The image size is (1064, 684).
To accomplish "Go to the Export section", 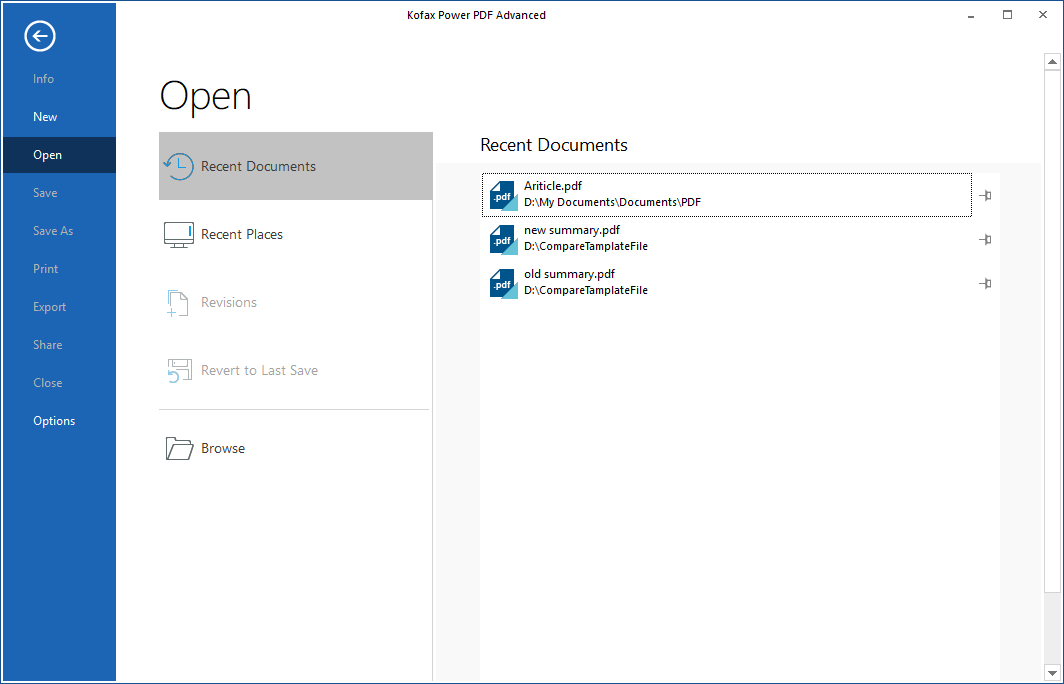I will [49, 306].
